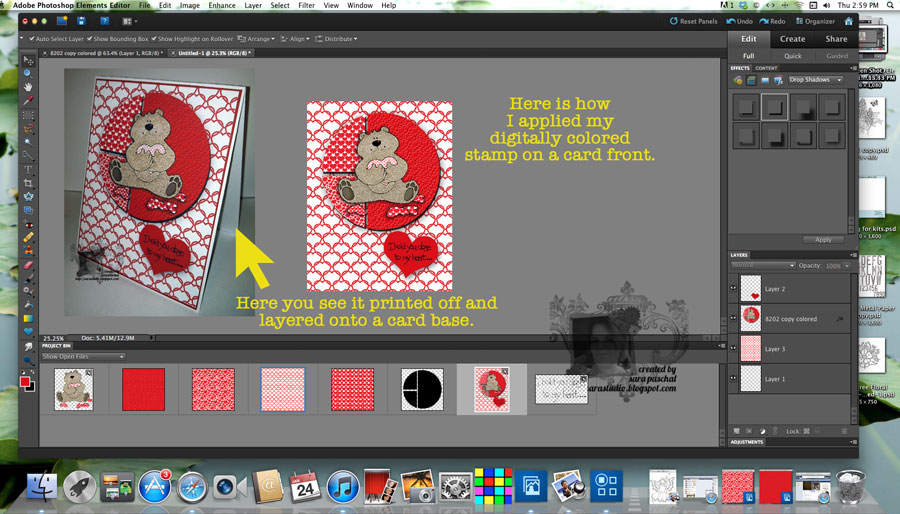Viewport: 900px width, 514px height.
Task: Select the Sponge tool at toolbox bottom
Action: (x=28, y=360)
